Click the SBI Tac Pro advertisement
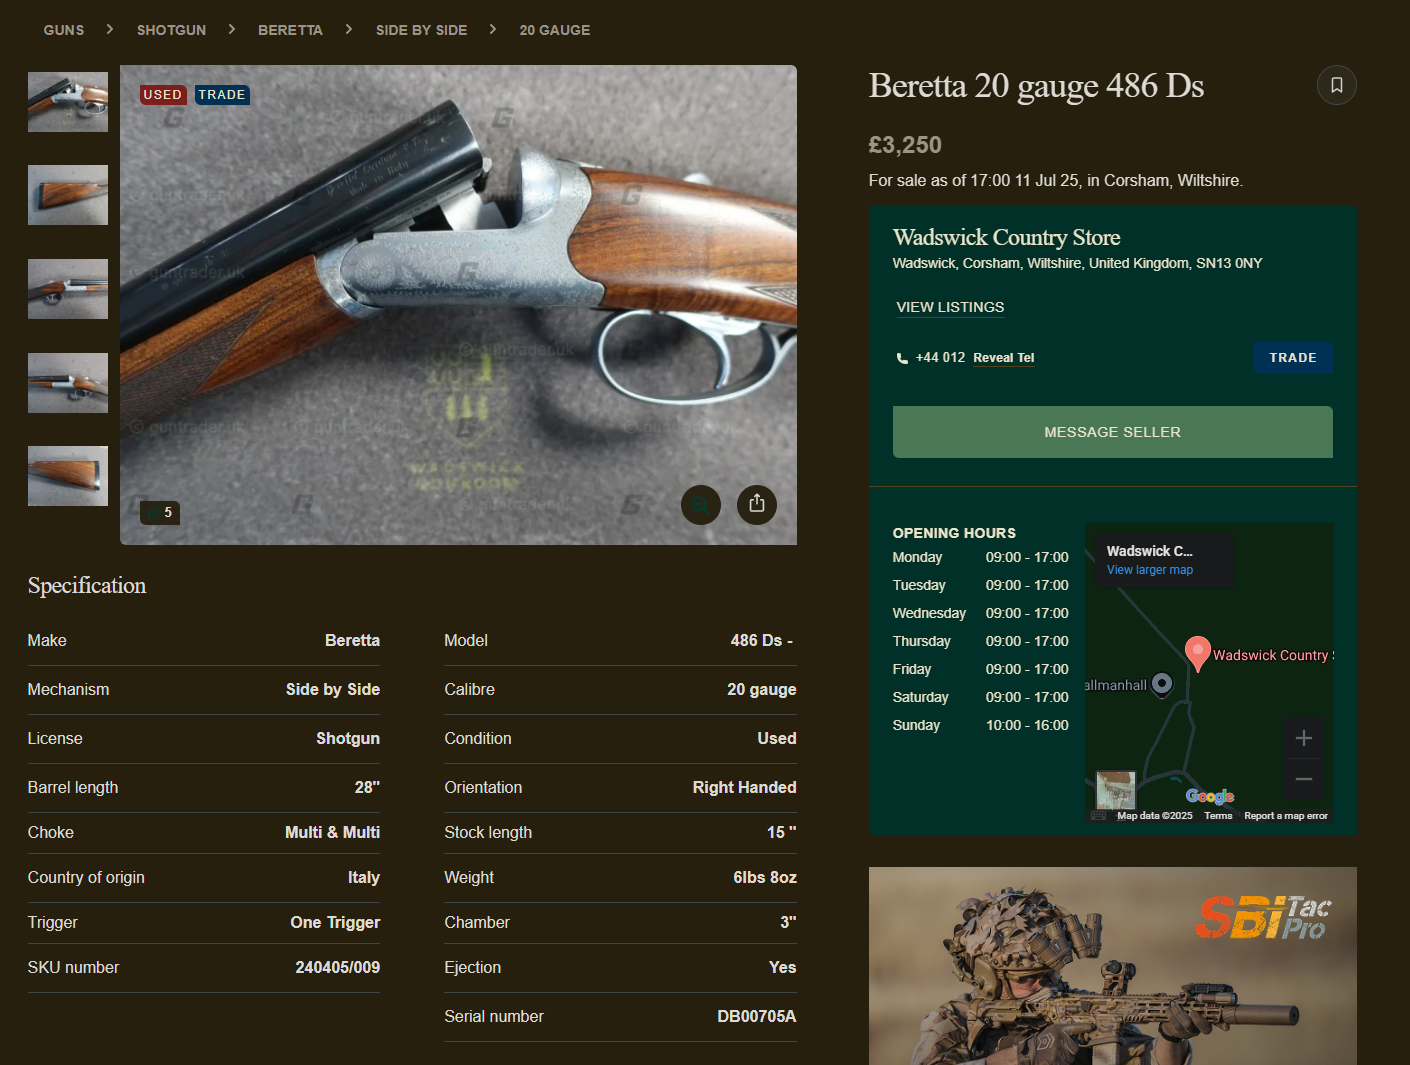Screen dimensions: 1410x1065 tap(1112, 966)
